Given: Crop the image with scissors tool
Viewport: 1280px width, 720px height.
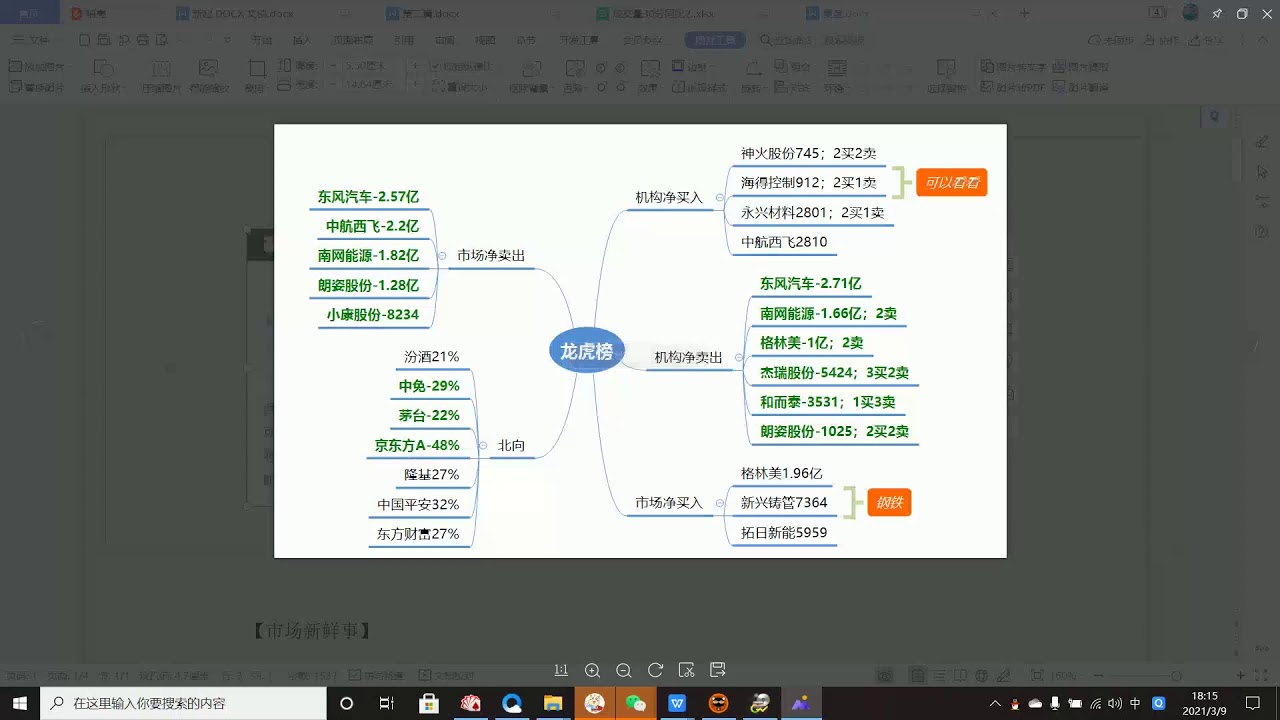Looking at the screenshot, I should coord(686,670).
